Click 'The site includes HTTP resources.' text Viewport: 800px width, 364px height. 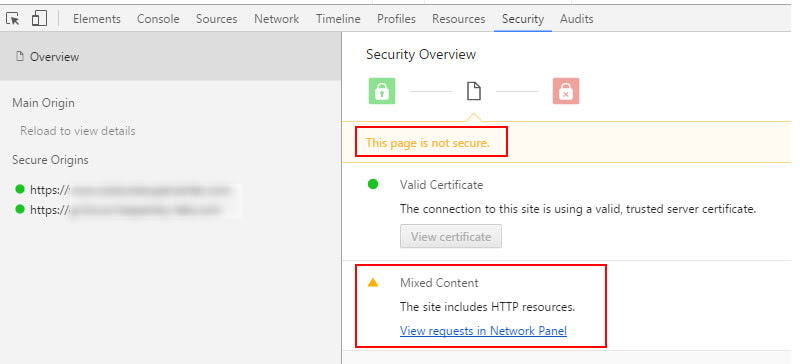[487, 307]
